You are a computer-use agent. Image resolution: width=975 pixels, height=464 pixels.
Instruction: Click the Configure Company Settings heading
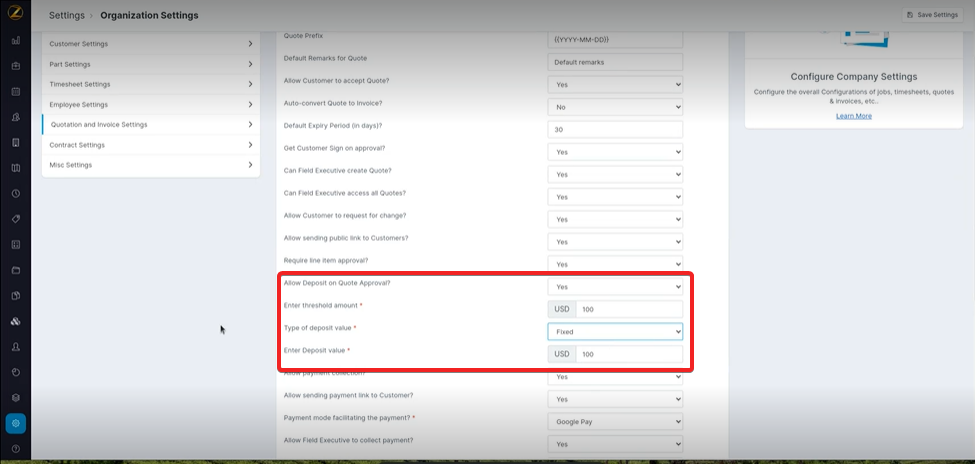pos(854,77)
